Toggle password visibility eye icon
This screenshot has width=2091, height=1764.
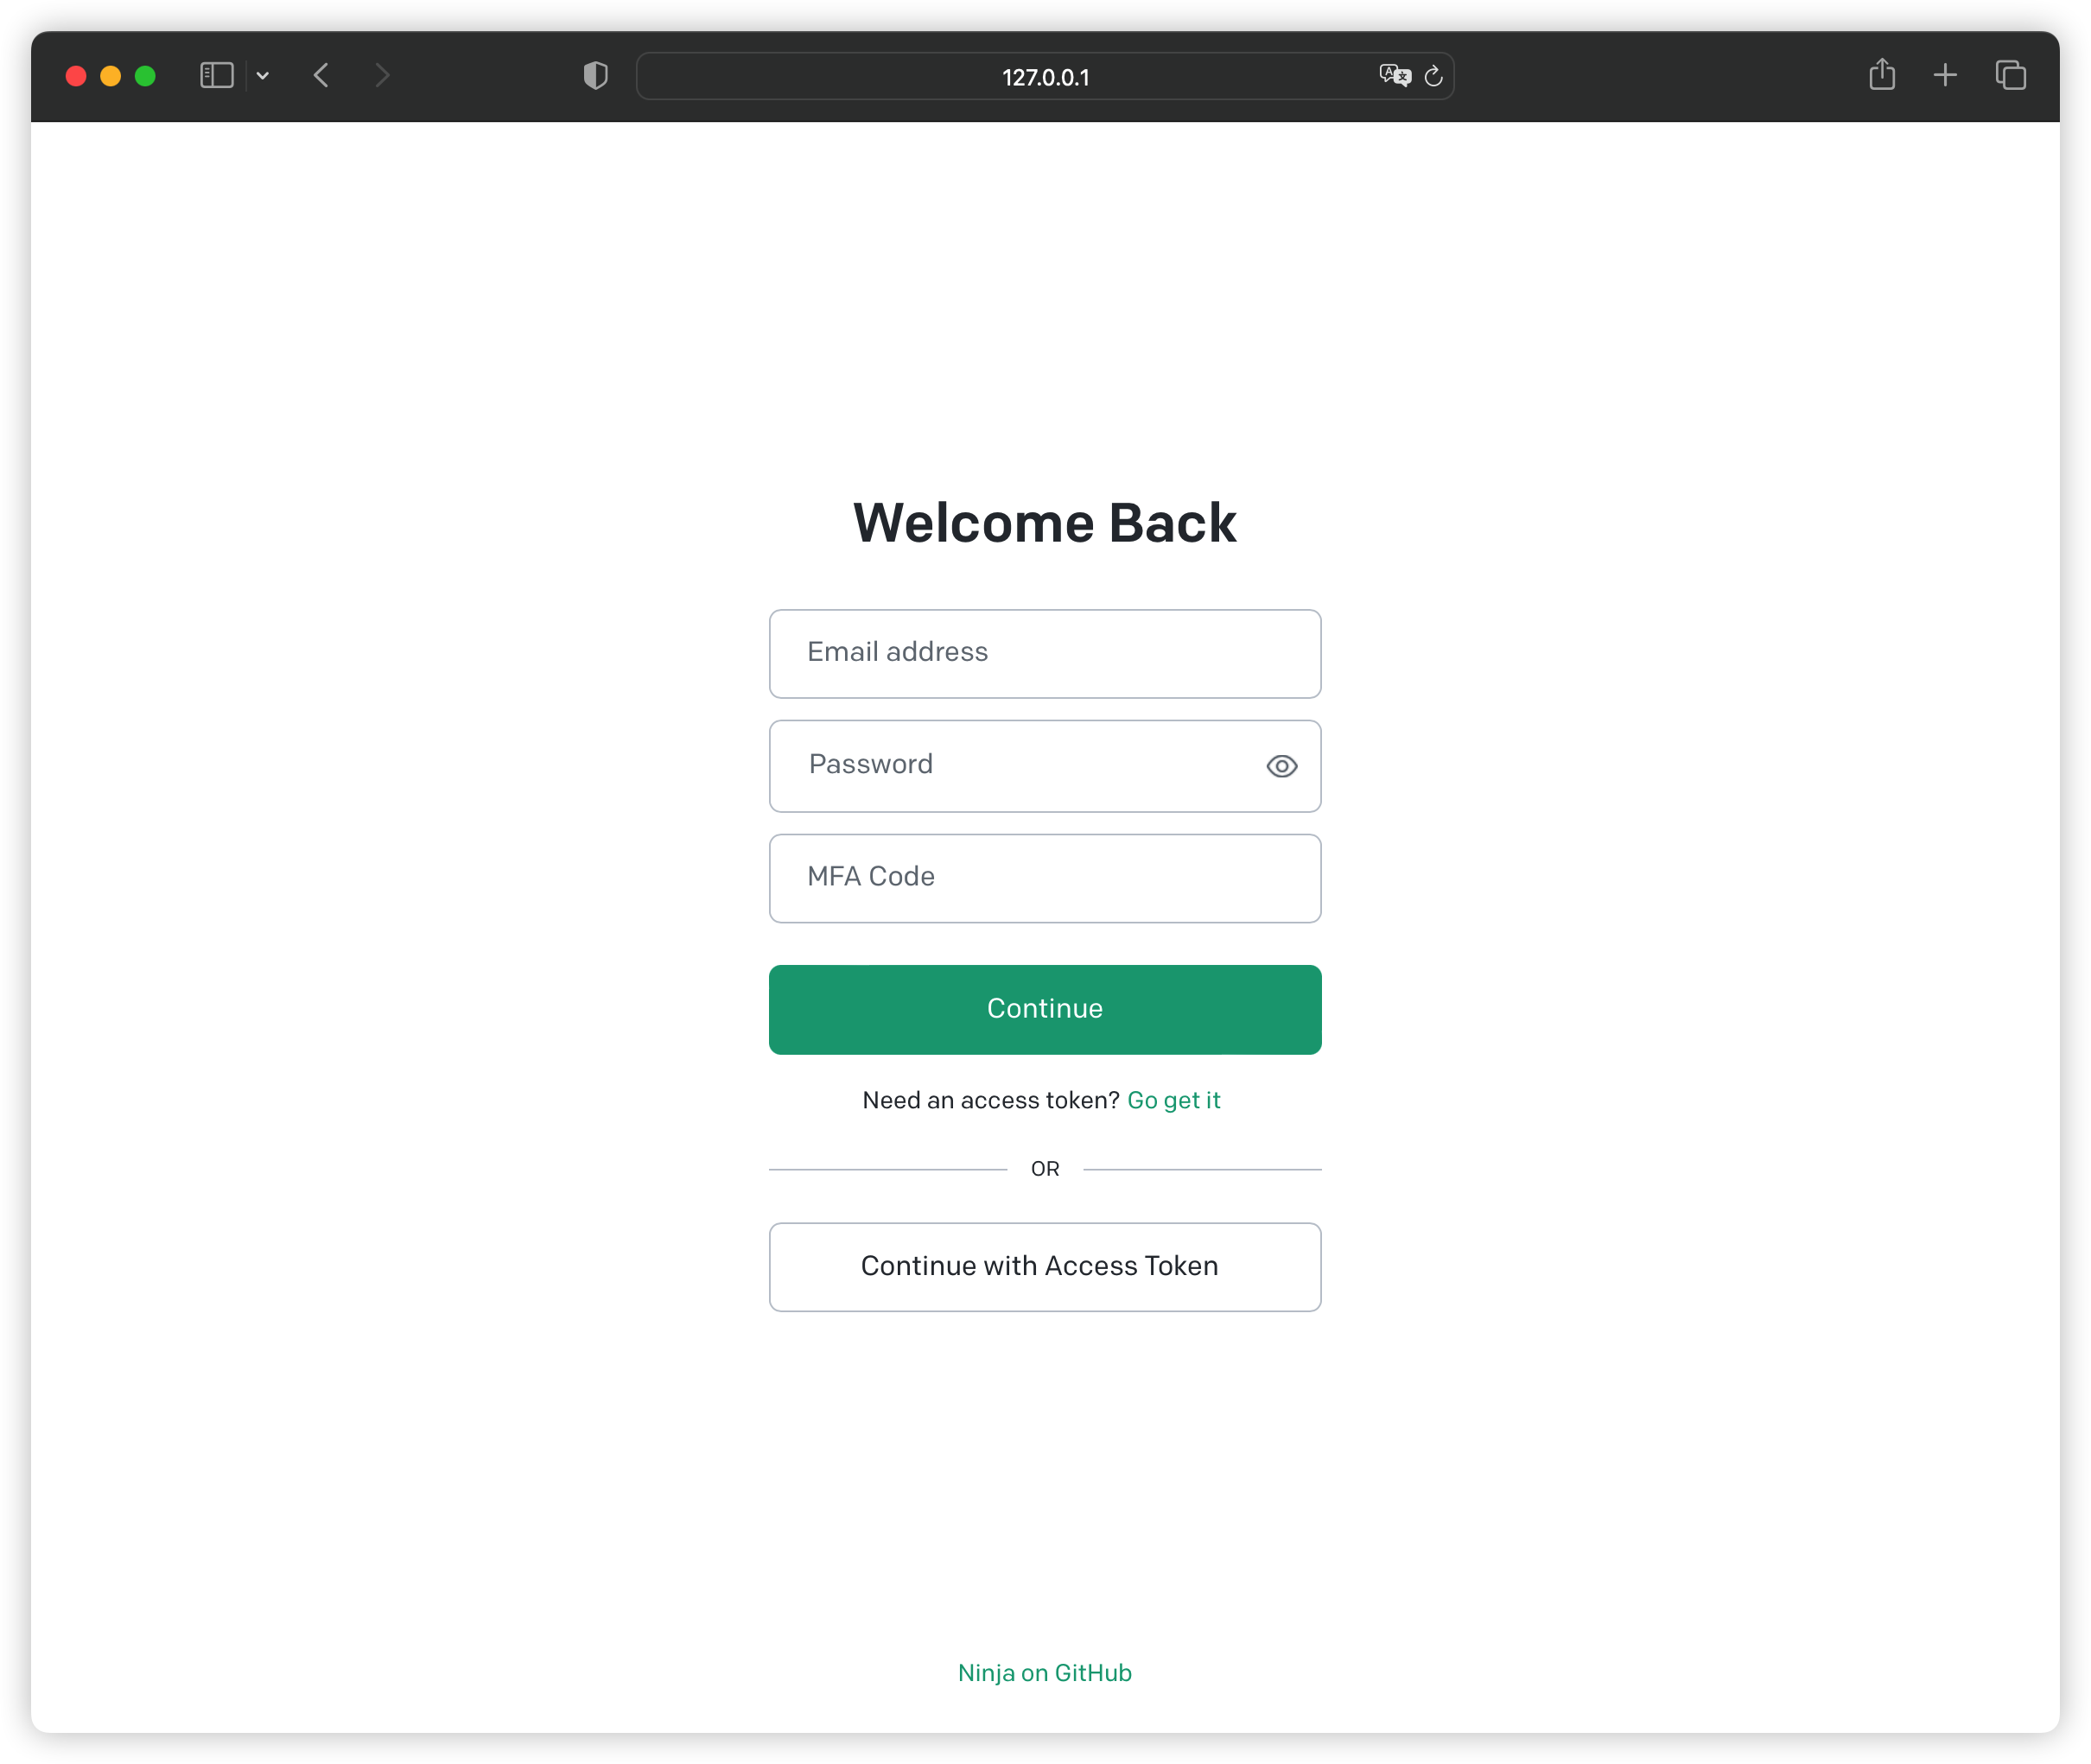click(x=1281, y=767)
